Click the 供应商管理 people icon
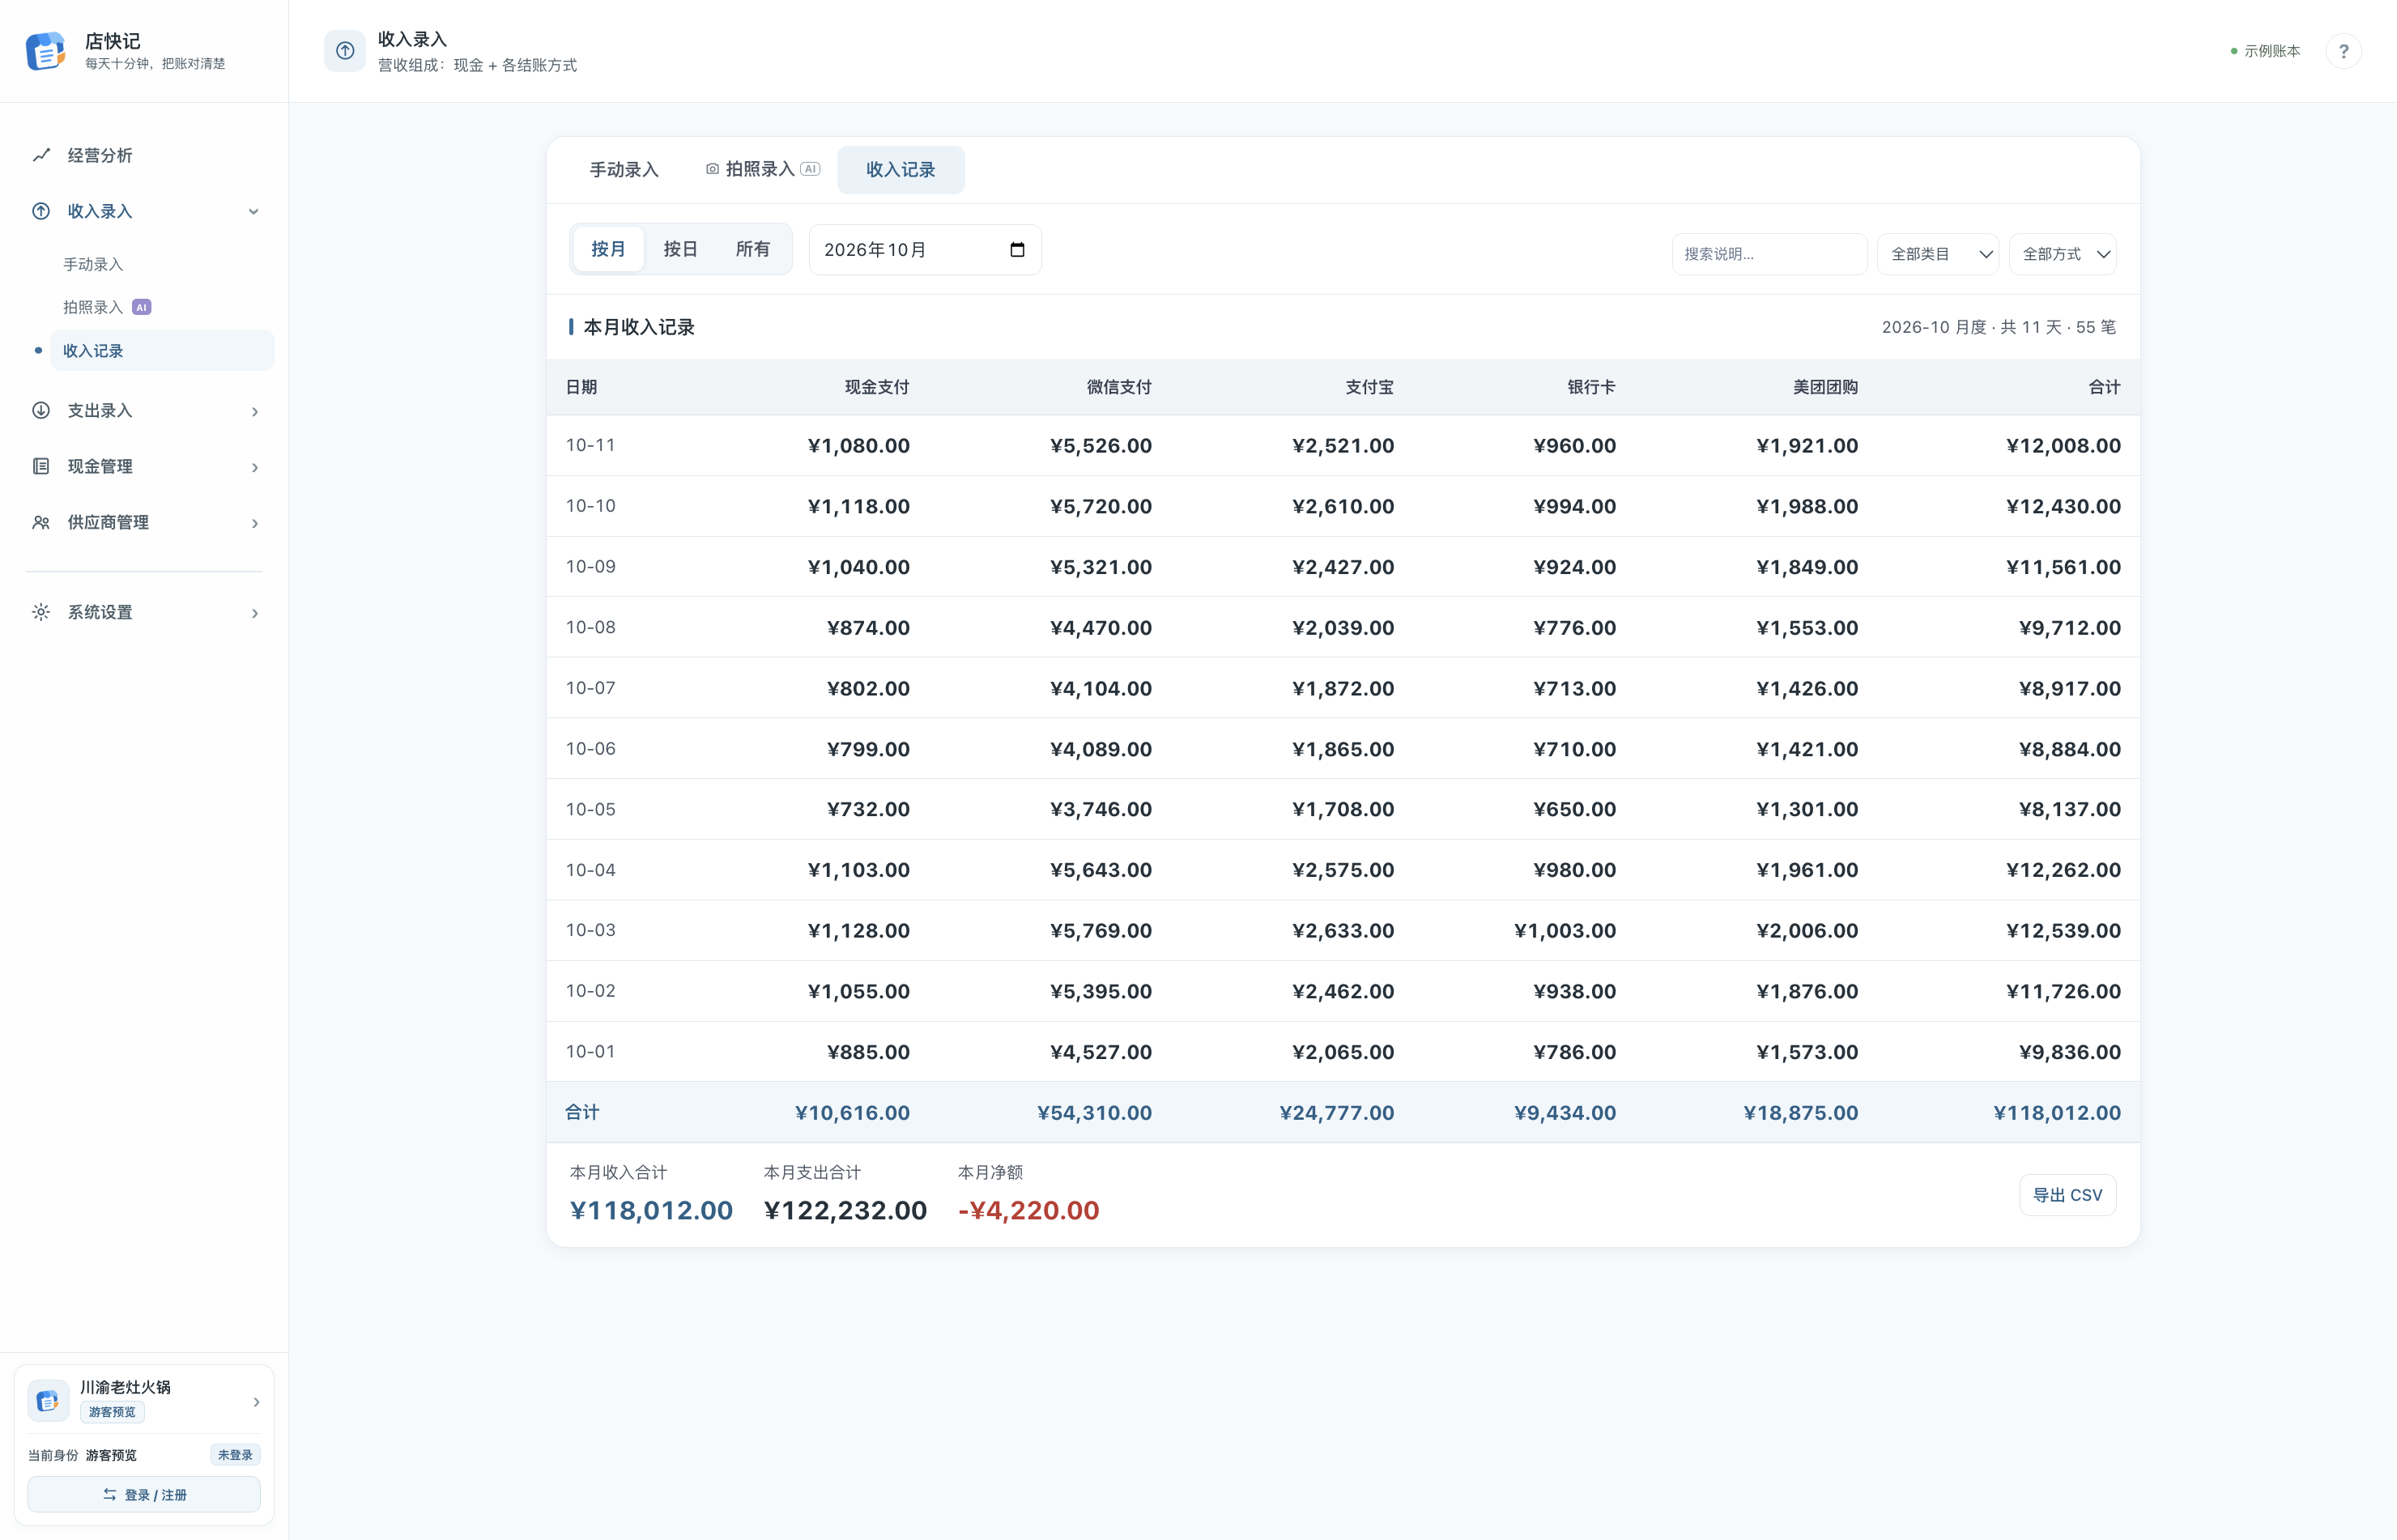This screenshot has height=1540, width=2397. coord(41,522)
